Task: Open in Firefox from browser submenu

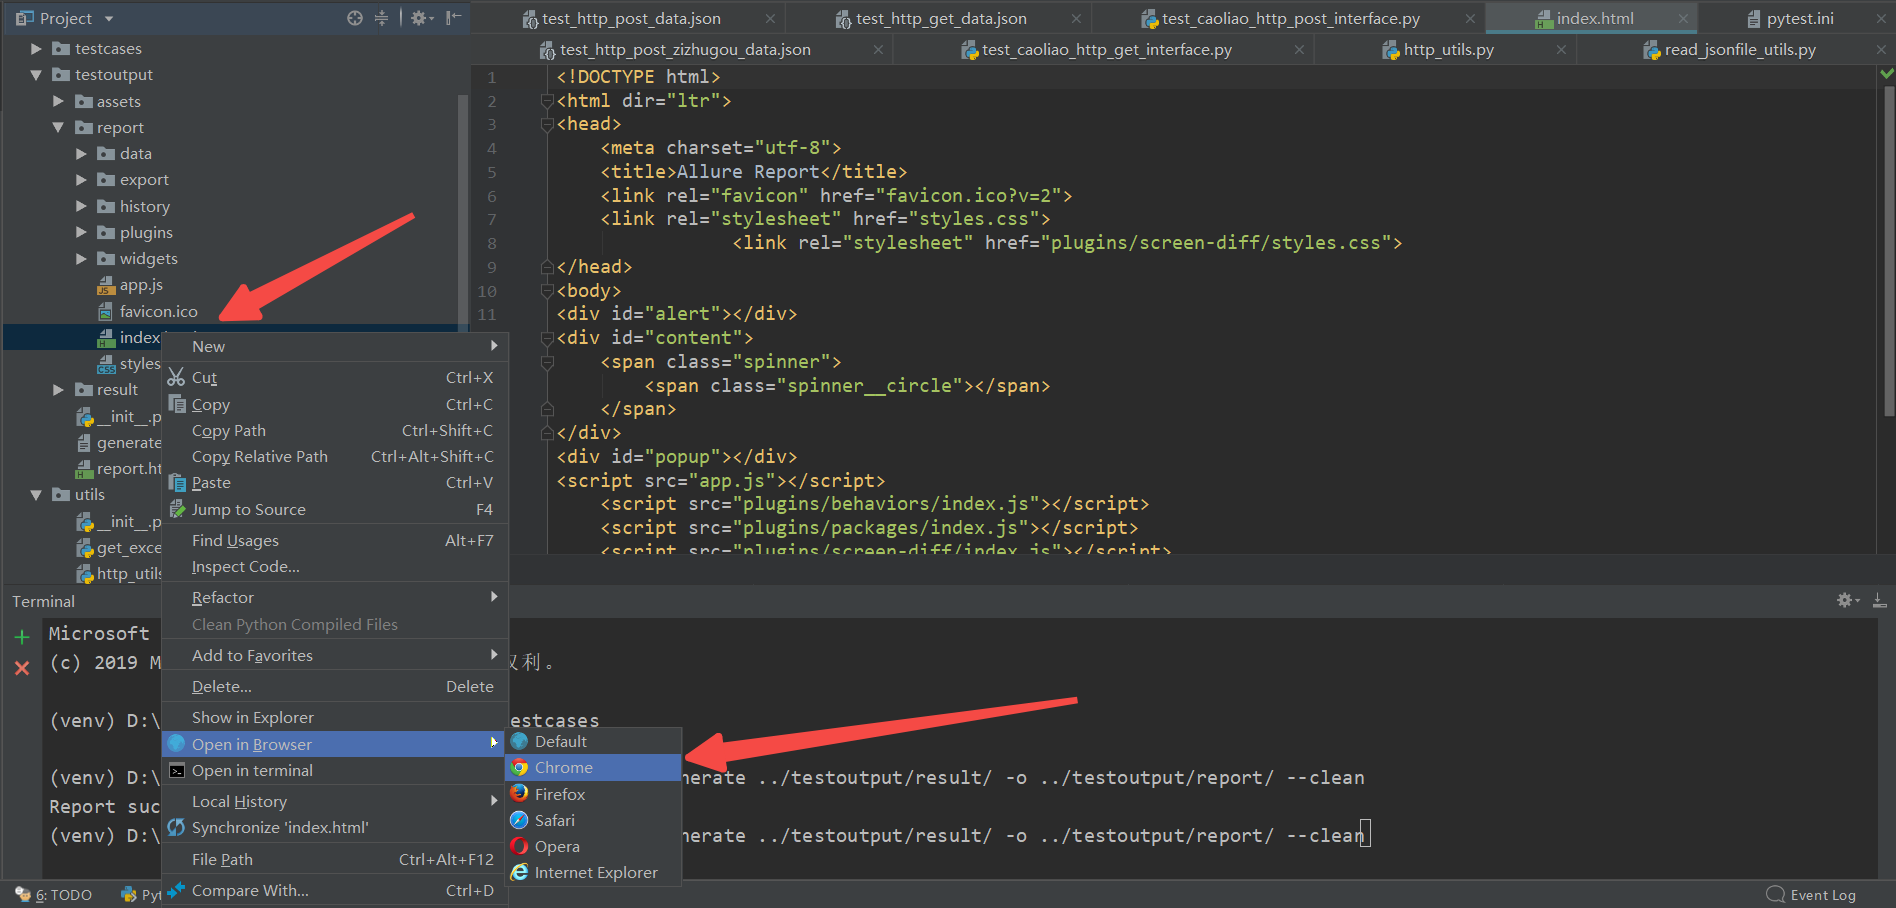Action: (x=594, y=794)
